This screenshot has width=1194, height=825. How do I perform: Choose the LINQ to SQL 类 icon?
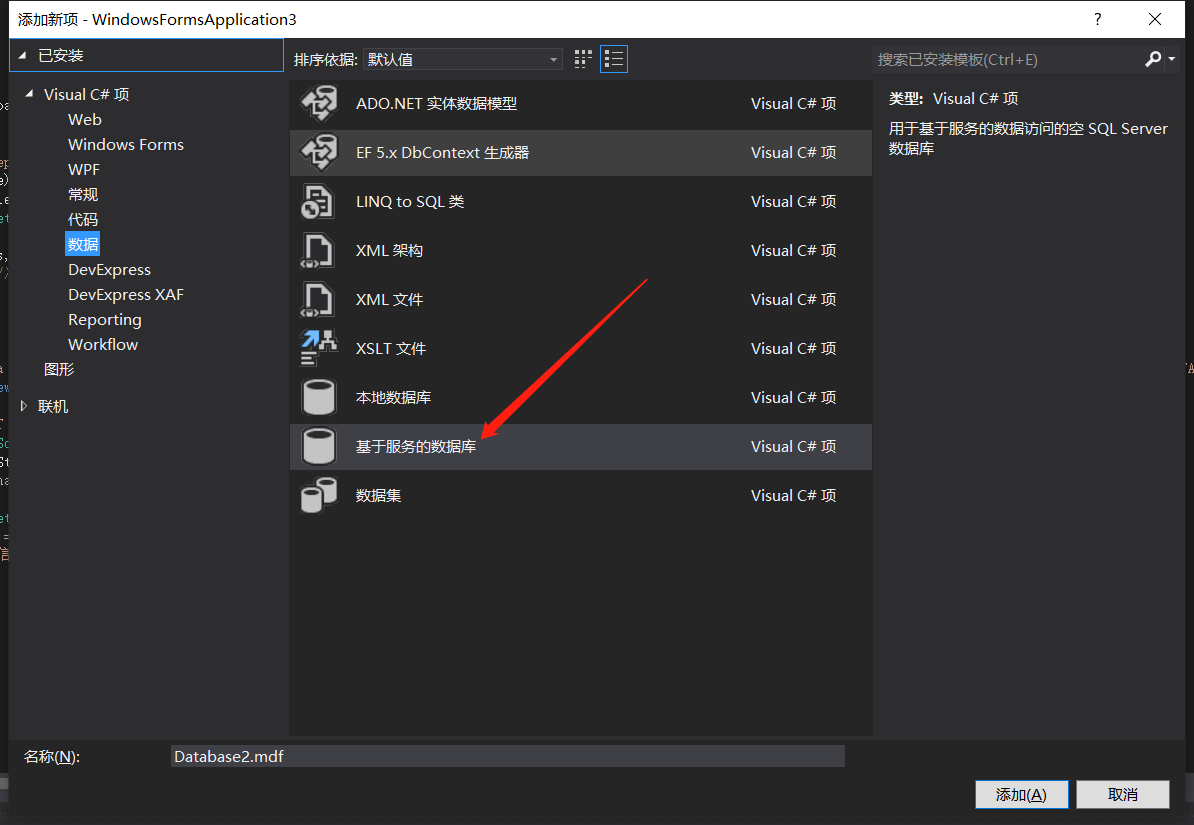pyautogui.click(x=319, y=202)
